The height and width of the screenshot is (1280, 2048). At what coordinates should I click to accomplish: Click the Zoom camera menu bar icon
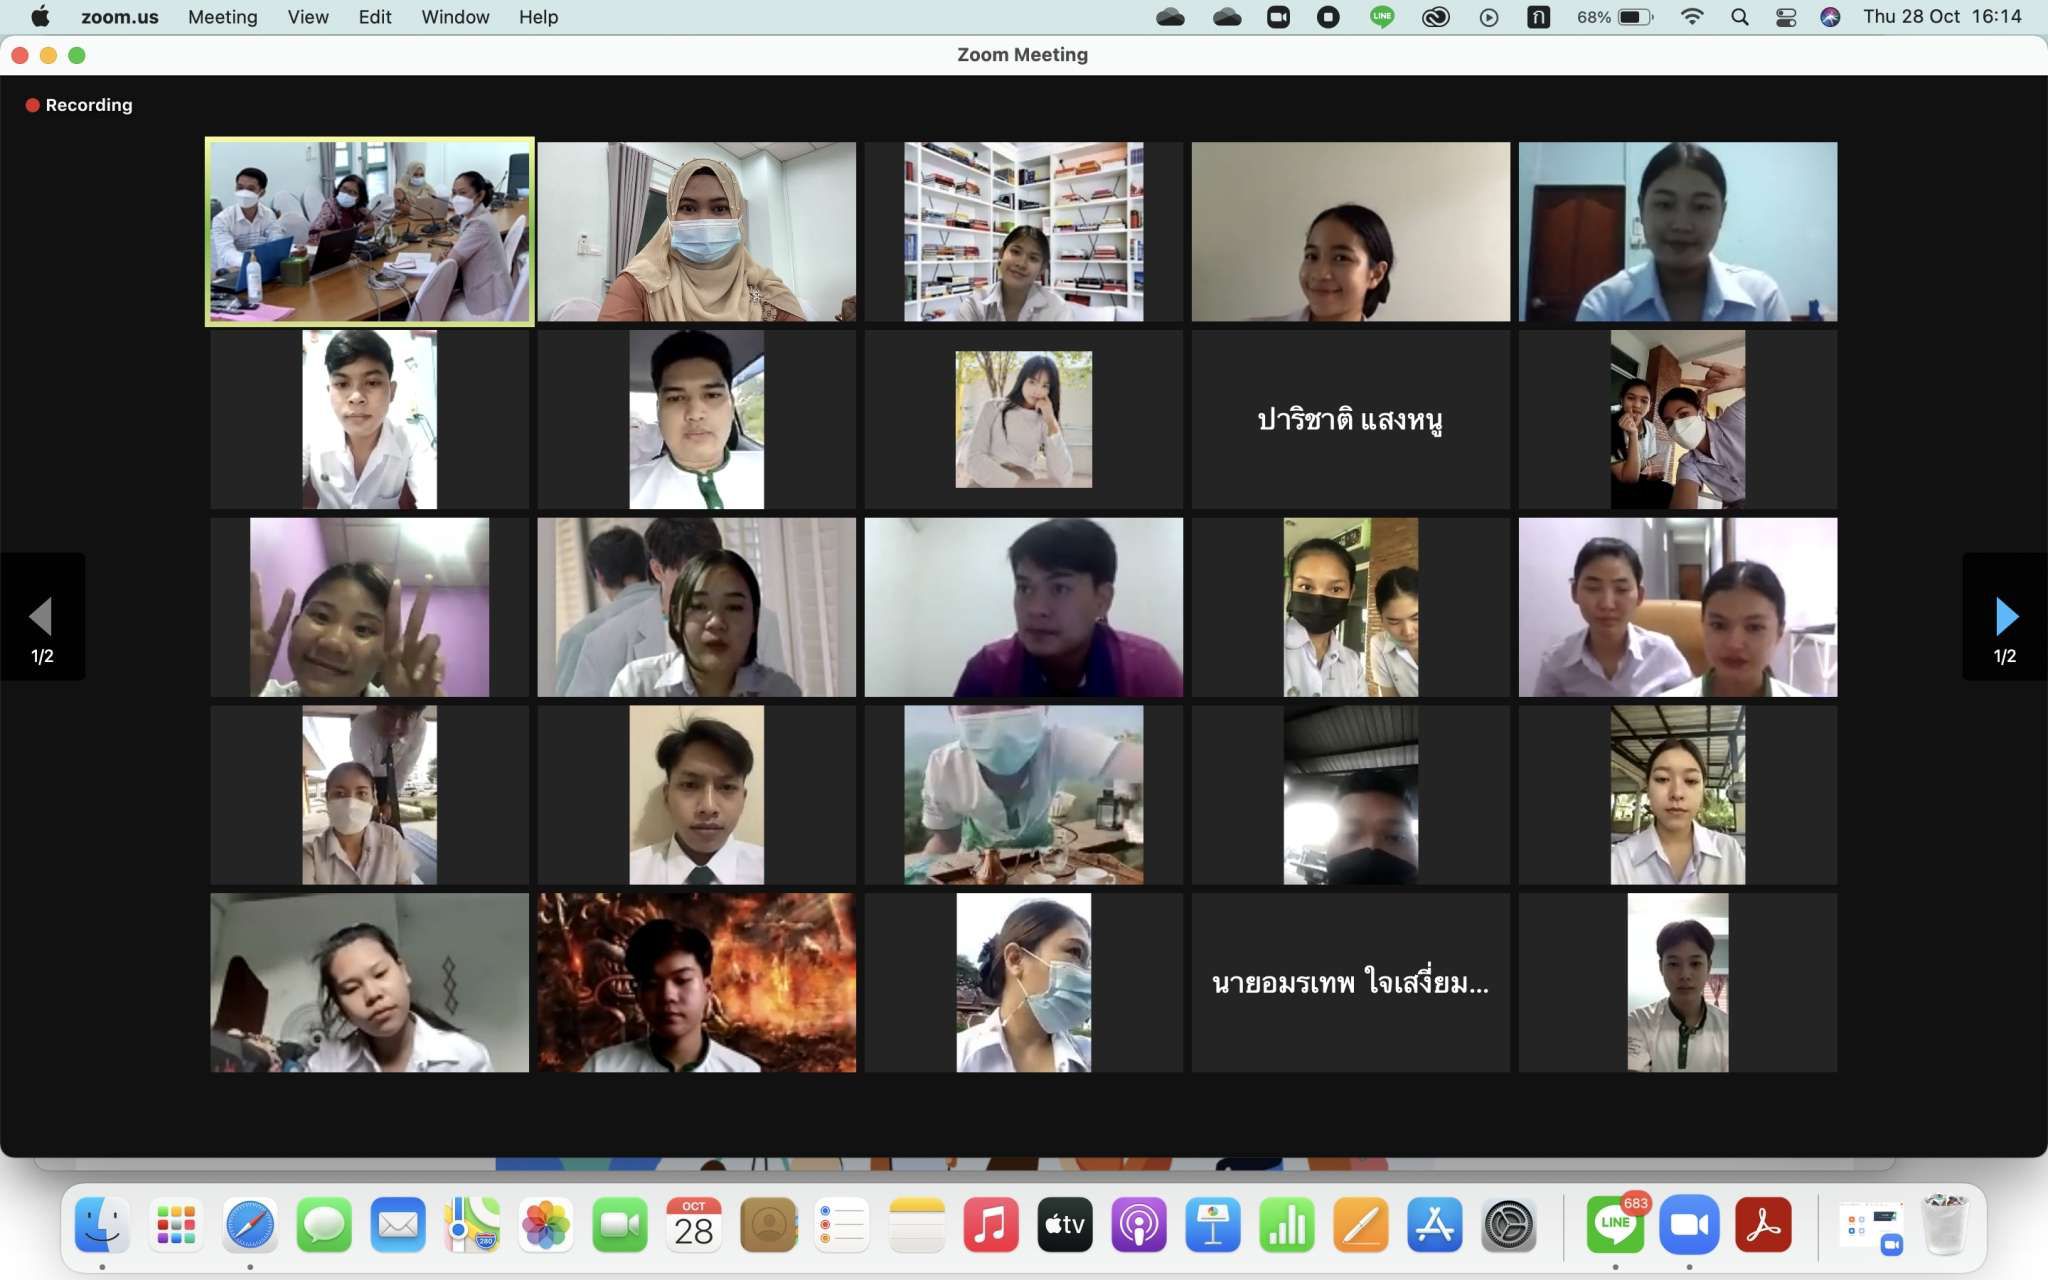(x=1278, y=17)
